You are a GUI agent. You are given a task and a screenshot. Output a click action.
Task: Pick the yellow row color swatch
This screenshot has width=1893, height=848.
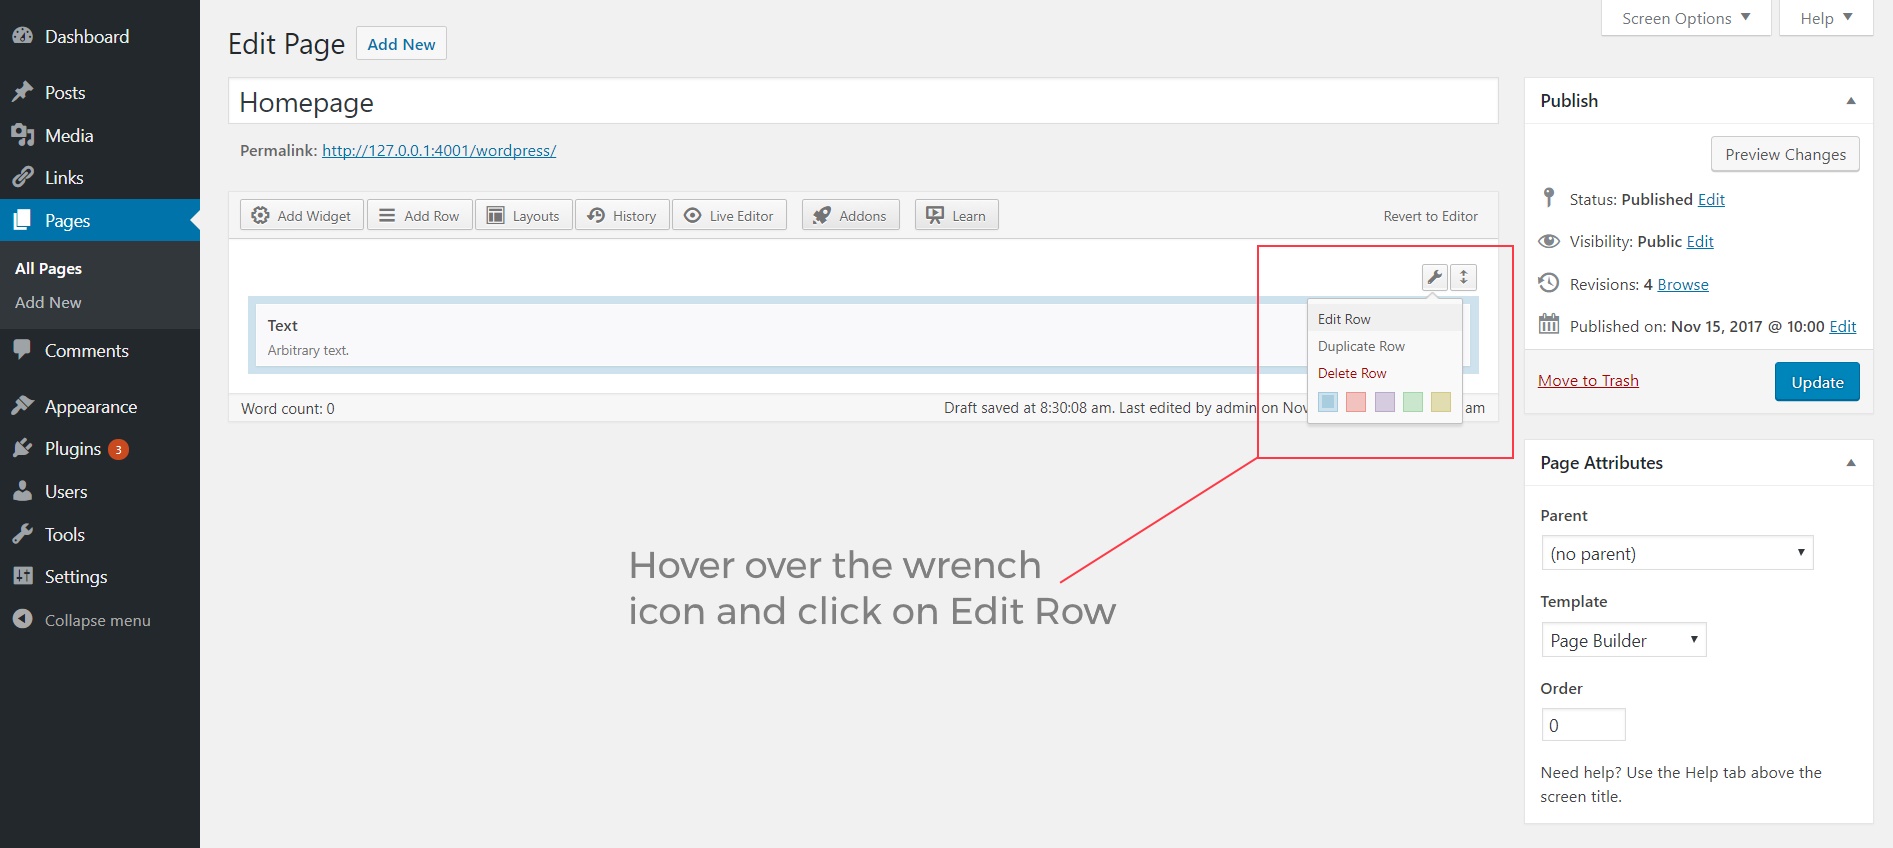(1441, 402)
